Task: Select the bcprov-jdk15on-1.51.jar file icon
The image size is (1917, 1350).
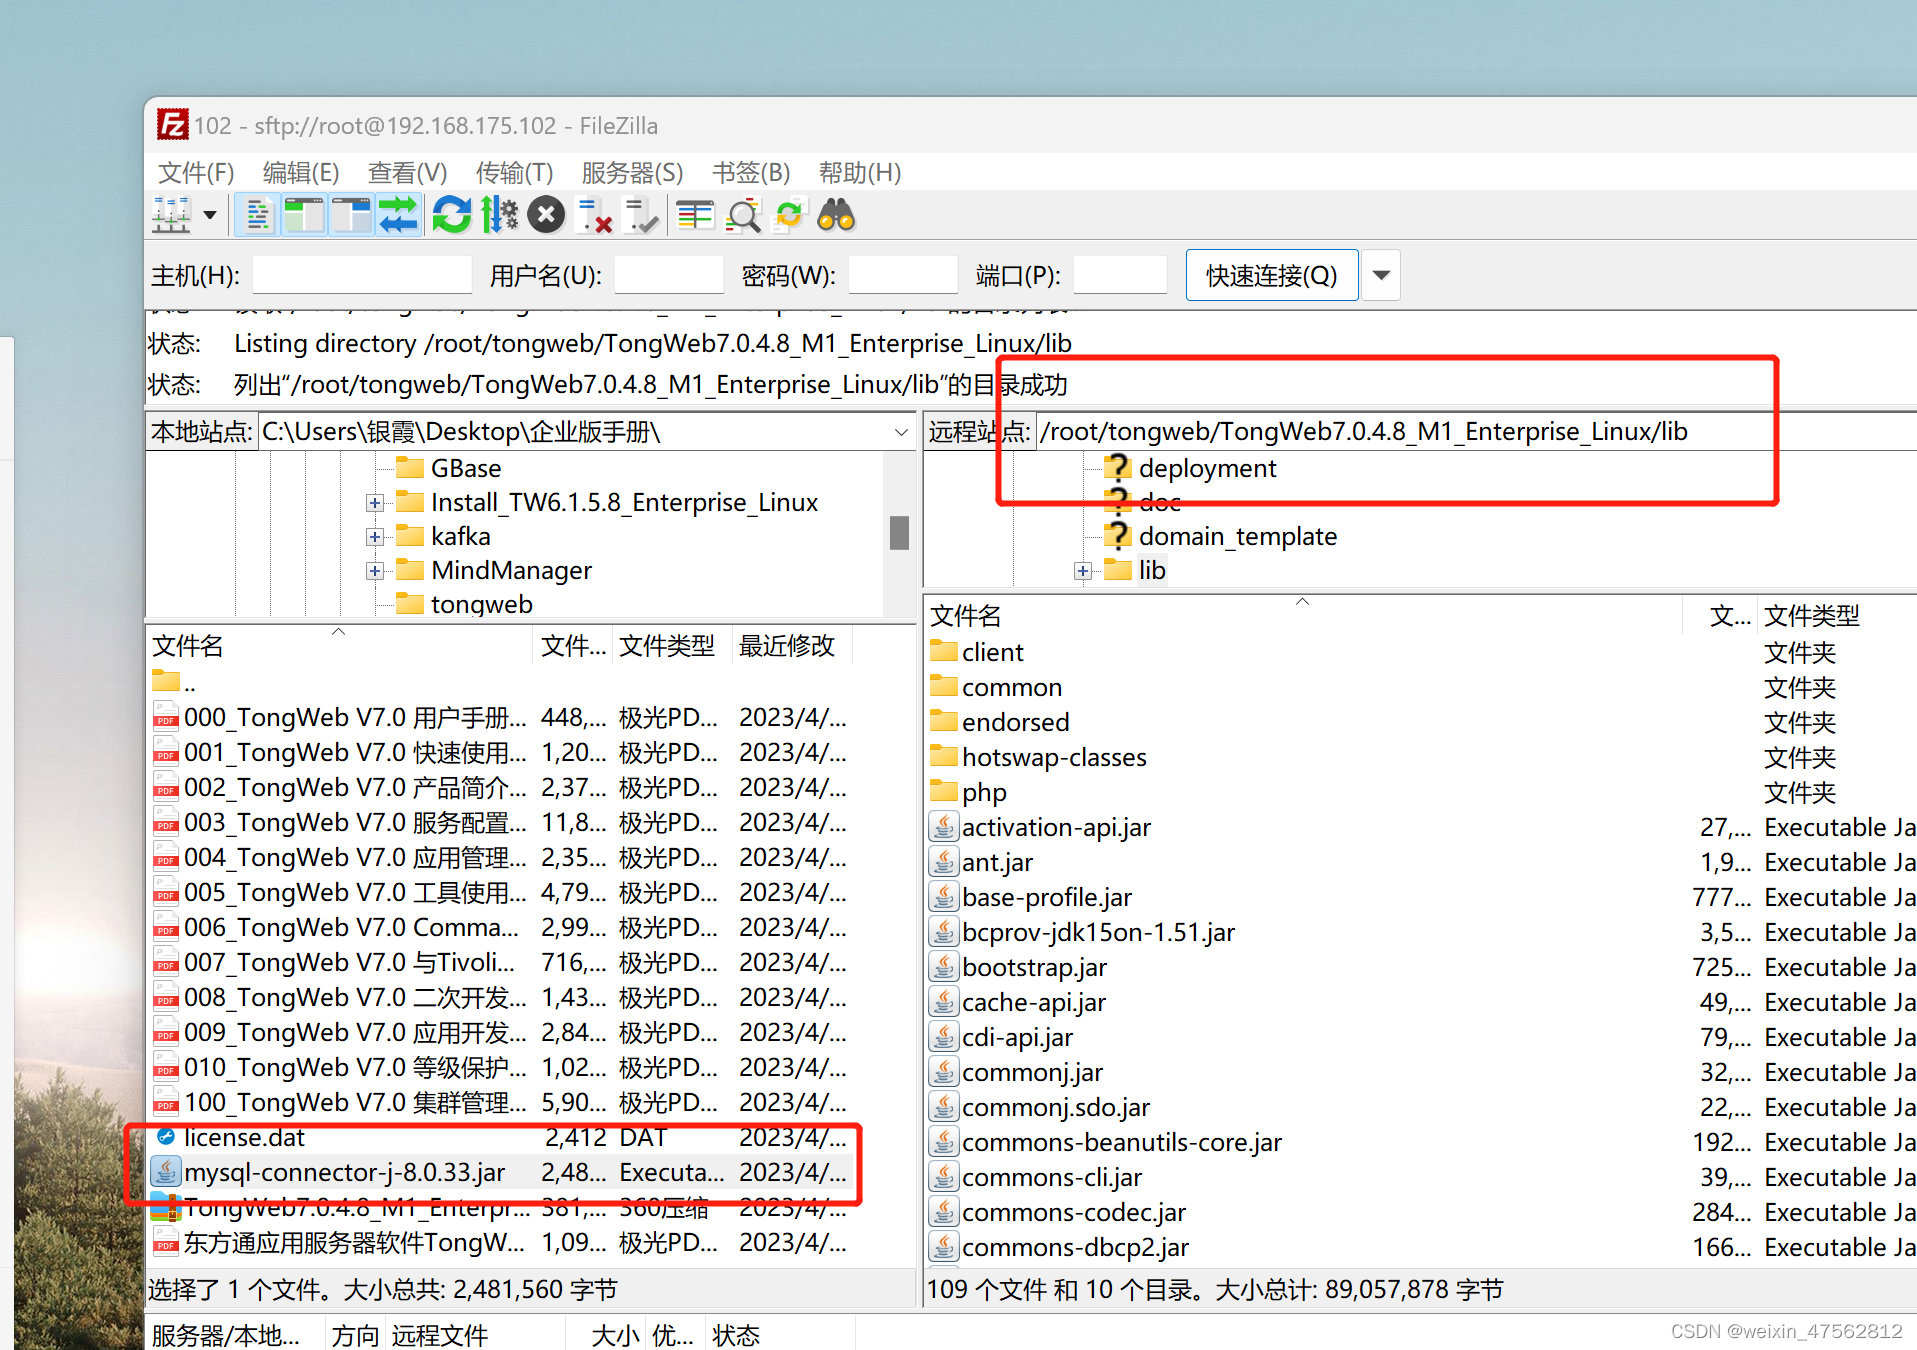Action: [943, 932]
